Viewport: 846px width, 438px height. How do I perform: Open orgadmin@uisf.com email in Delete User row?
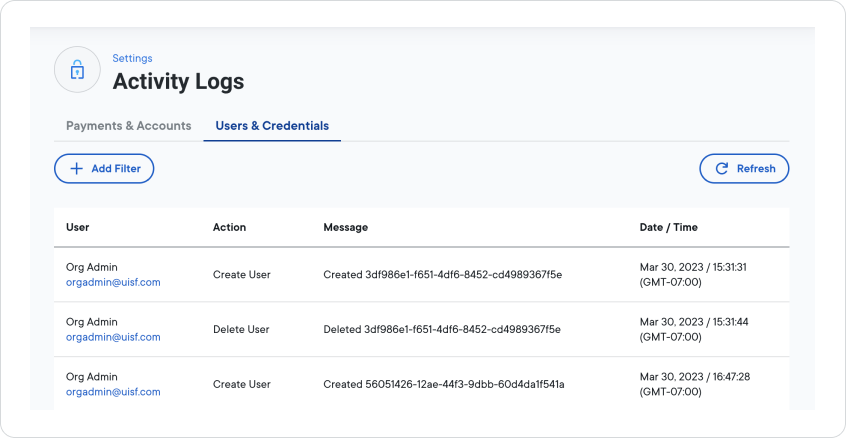[x=113, y=337]
